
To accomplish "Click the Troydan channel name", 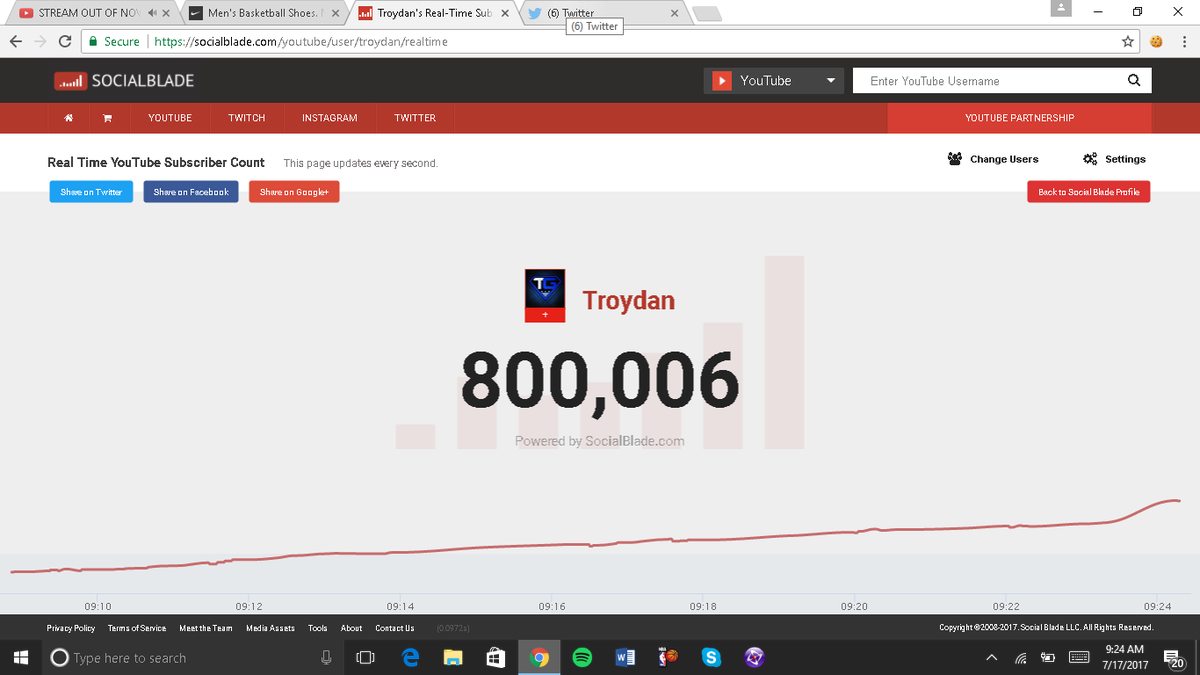I will click(629, 300).
